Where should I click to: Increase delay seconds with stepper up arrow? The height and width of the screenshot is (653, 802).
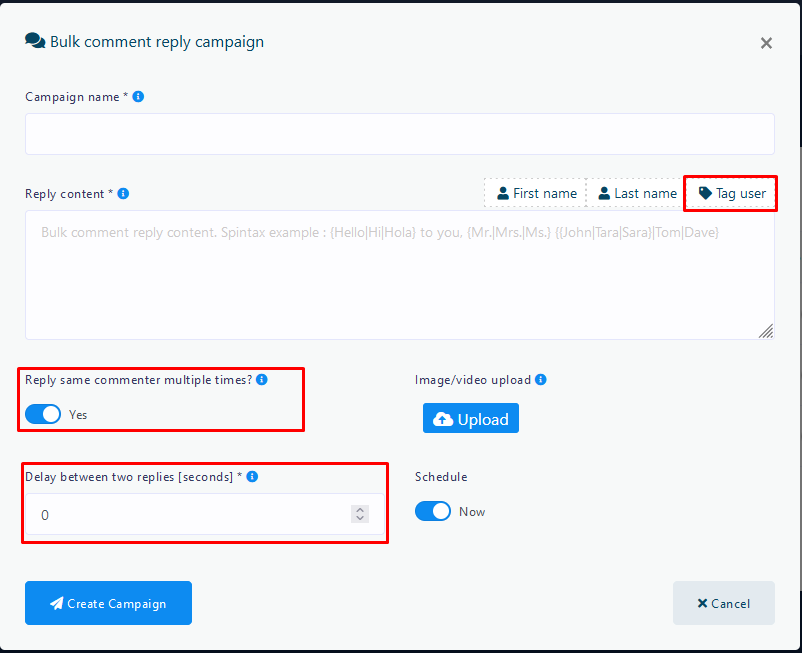(360, 510)
